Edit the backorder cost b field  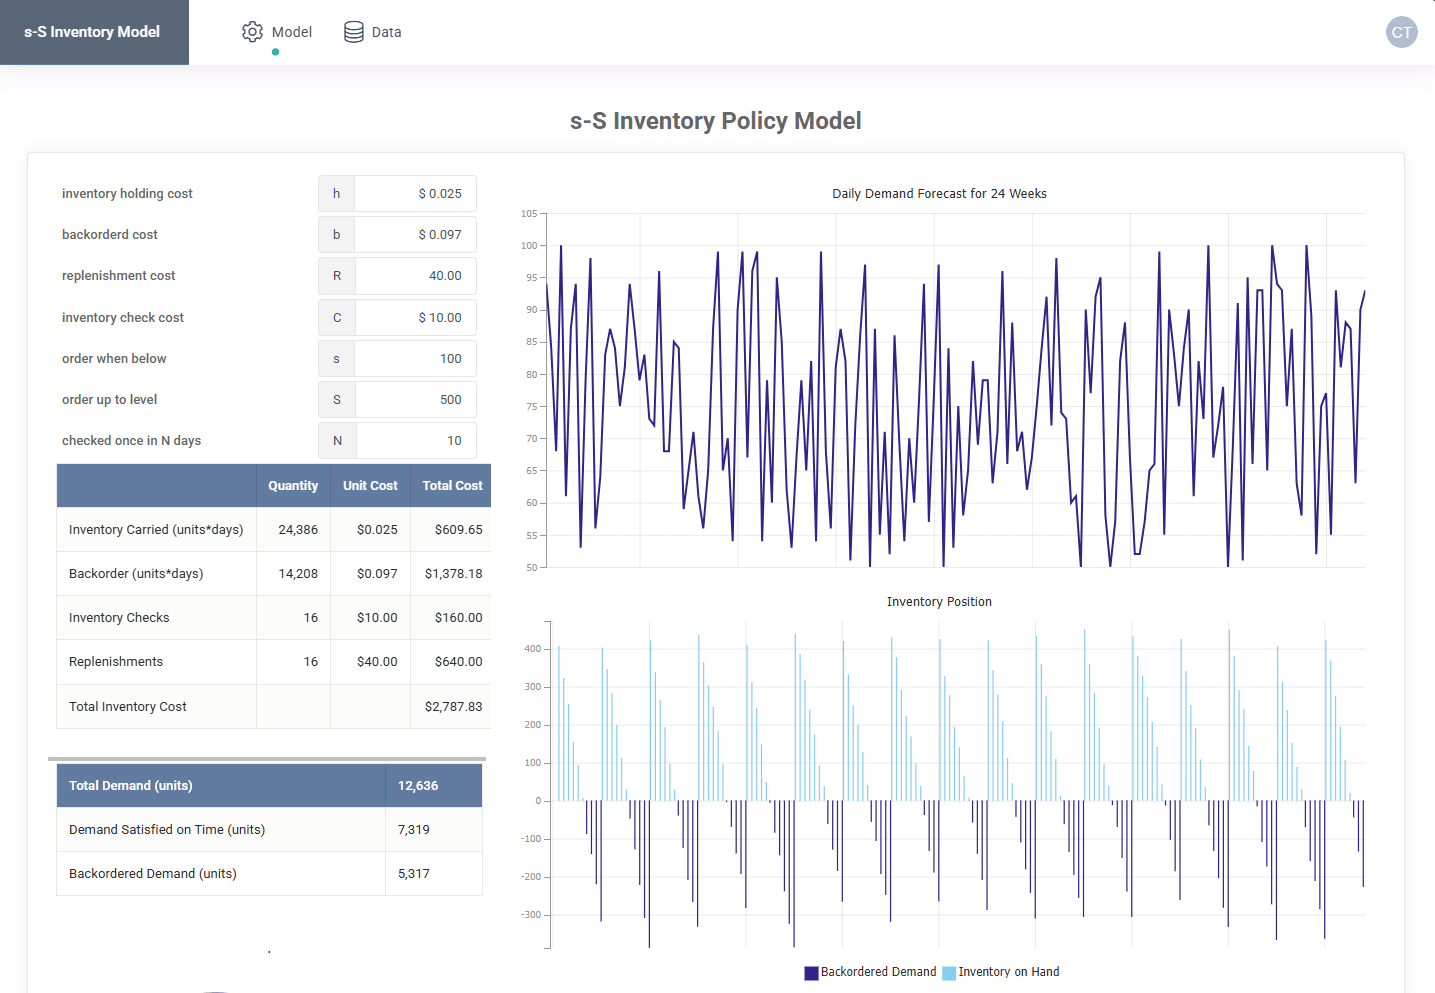click(415, 235)
